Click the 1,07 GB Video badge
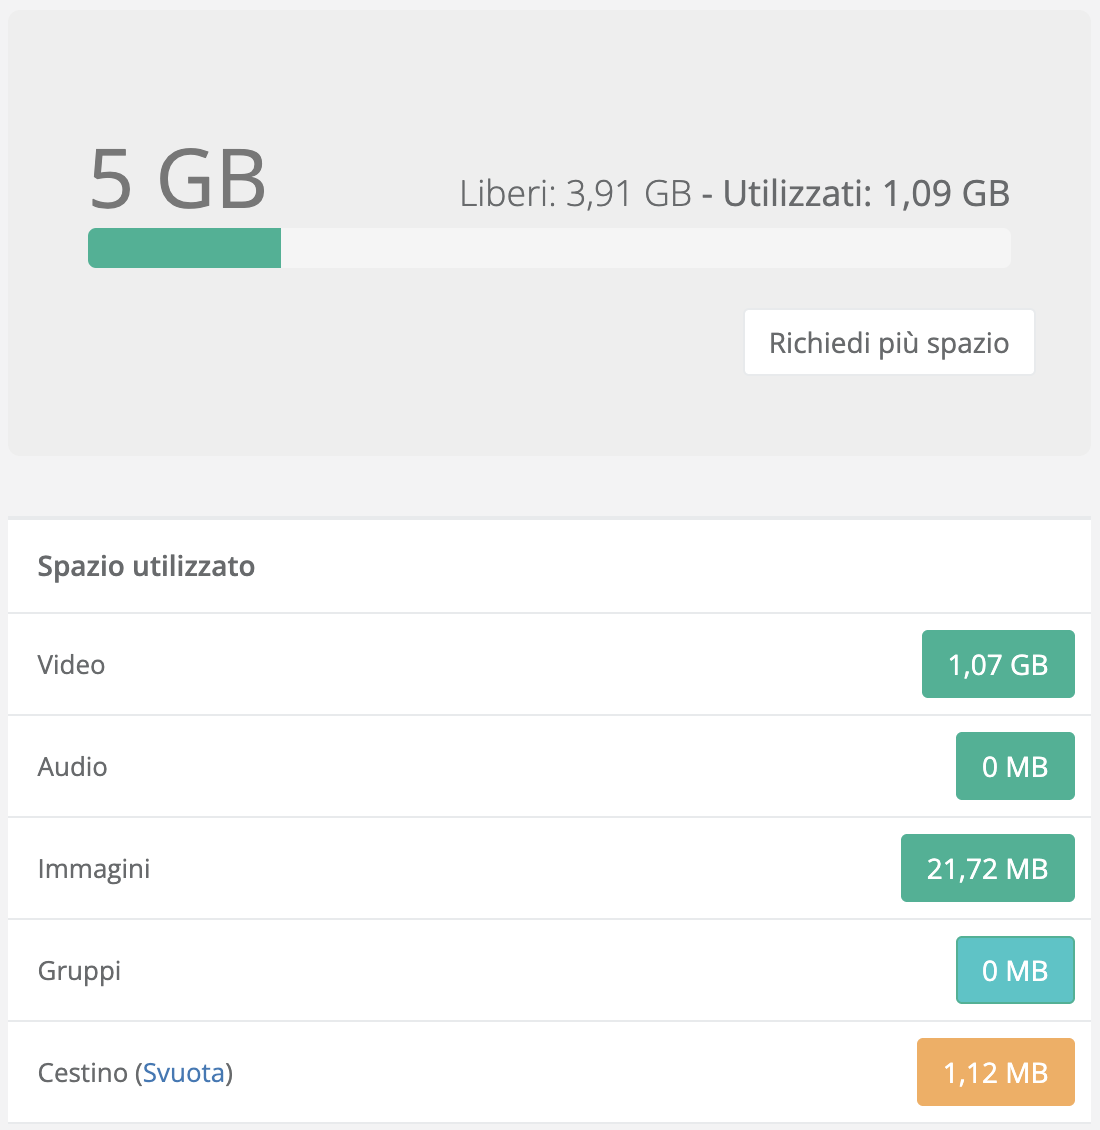This screenshot has height=1130, width=1100. coord(998,664)
